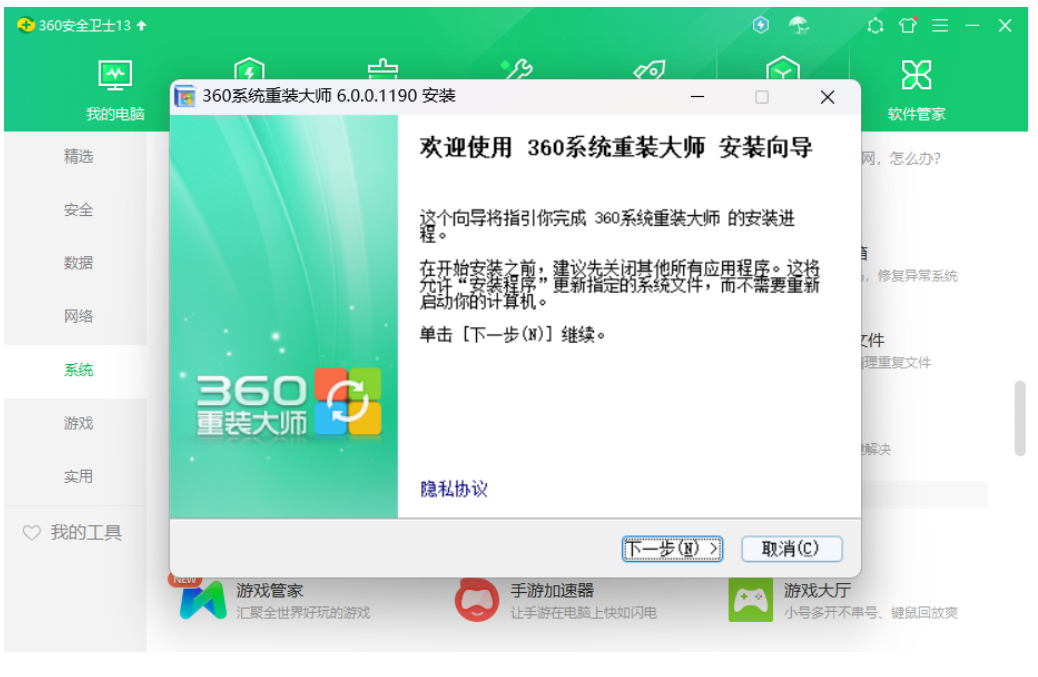This screenshot has width=1038, height=677.
Task: Close the 360系统重装大师 installer dialog
Action: tap(827, 97)
